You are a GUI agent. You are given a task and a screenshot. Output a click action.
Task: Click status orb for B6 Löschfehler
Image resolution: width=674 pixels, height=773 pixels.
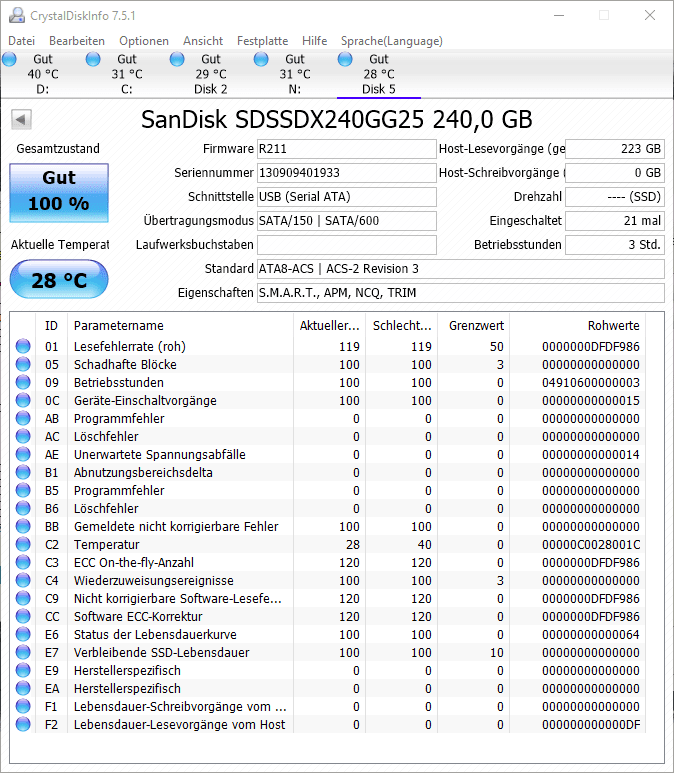click(x=23, y=508)
